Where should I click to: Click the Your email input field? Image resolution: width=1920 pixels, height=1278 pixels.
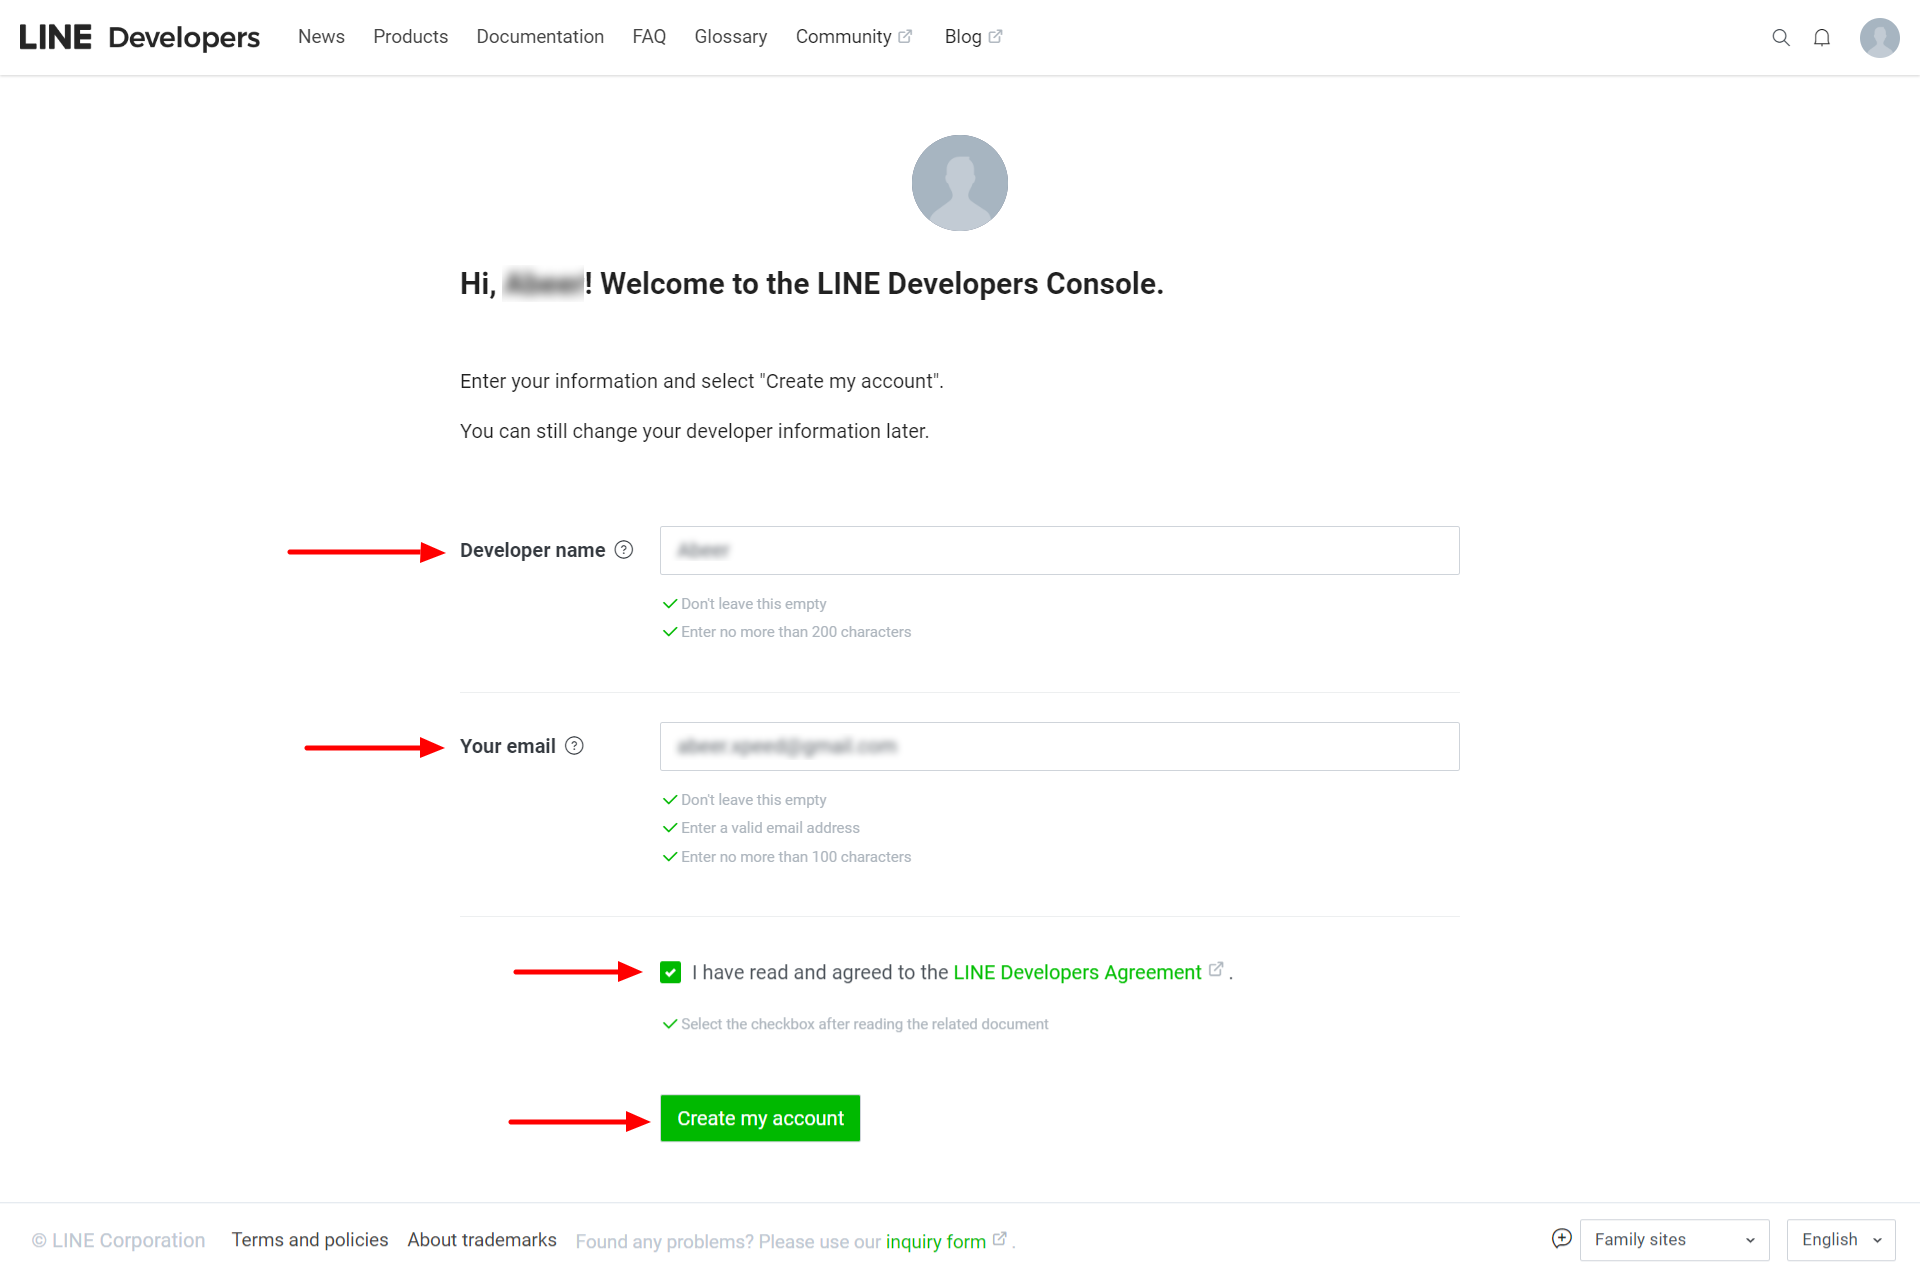[1060, 746]
